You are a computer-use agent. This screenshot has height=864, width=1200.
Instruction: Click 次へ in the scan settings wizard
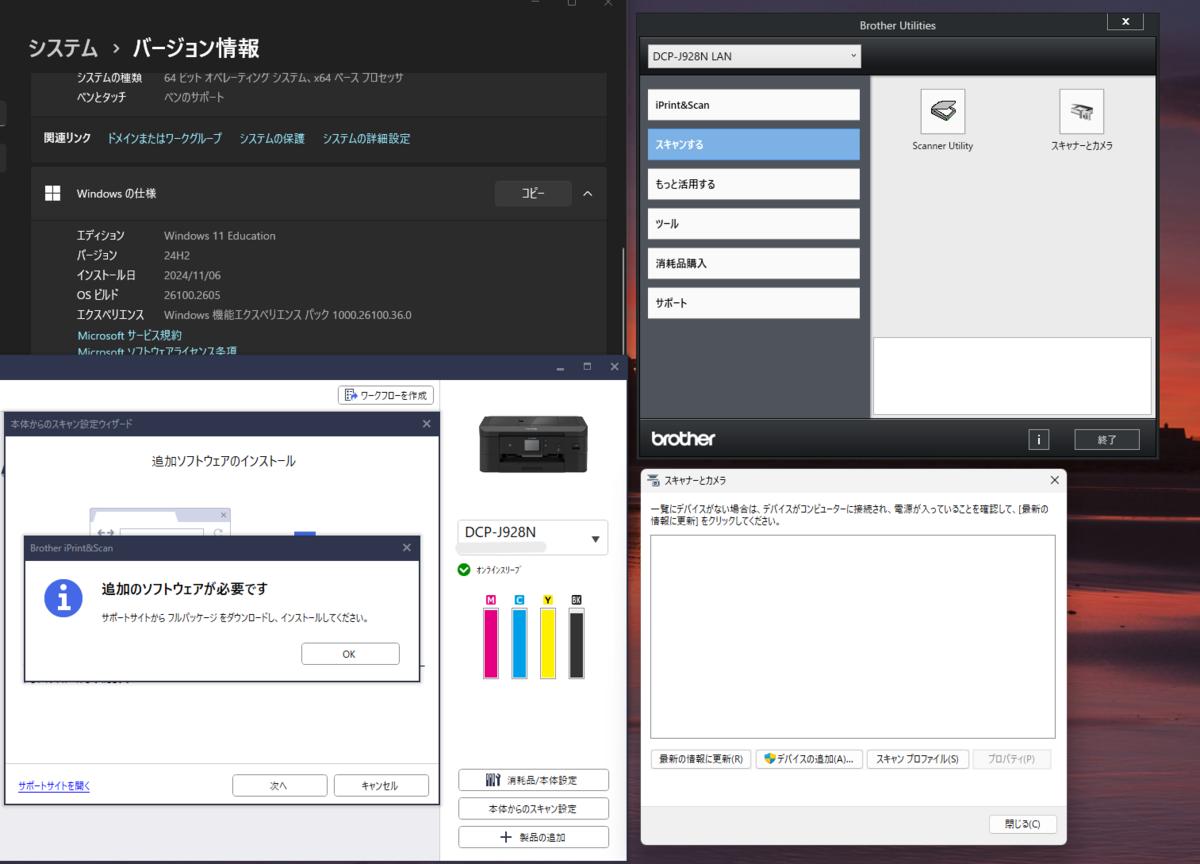[x=280, y=785]
